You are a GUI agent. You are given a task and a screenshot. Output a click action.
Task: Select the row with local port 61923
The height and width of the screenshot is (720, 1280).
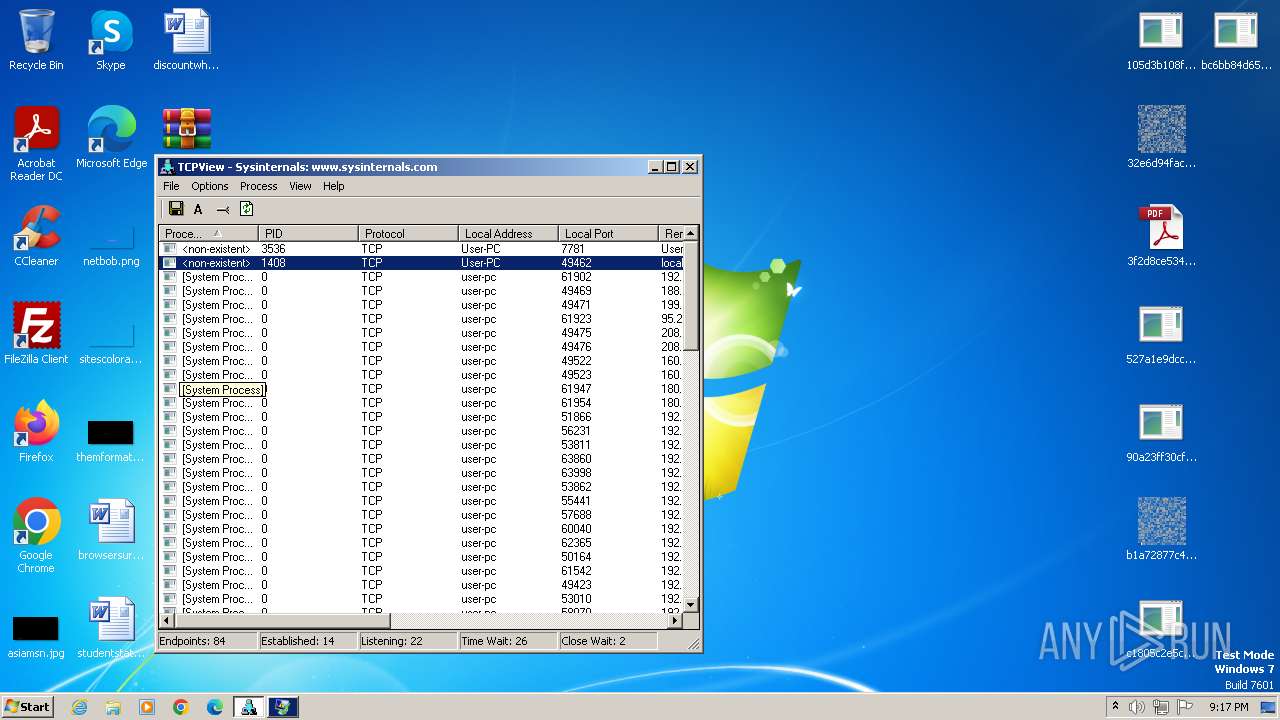[421, 319]
